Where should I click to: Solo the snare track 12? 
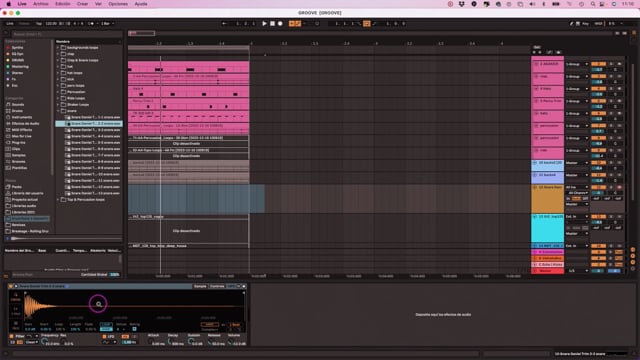click(611, 187)
